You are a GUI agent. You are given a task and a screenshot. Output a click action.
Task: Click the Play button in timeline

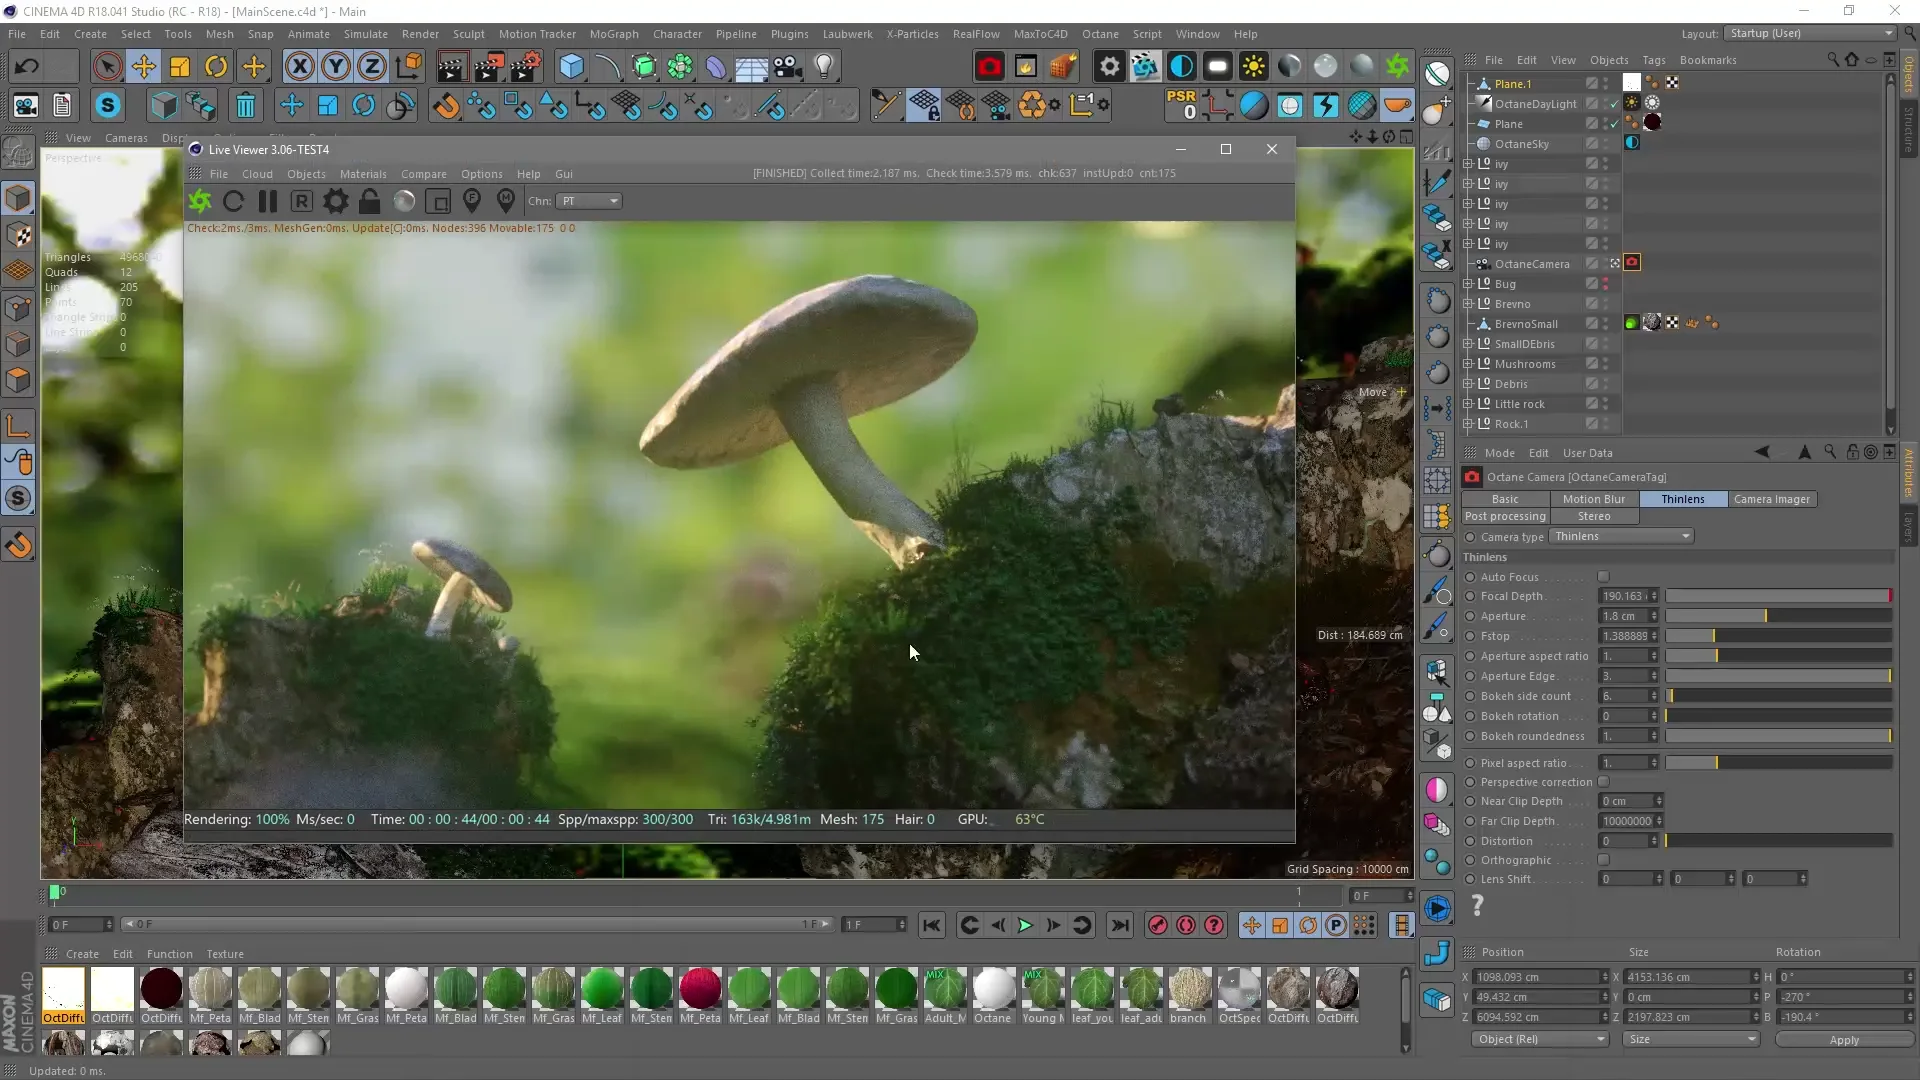[x=1026, y=924]
